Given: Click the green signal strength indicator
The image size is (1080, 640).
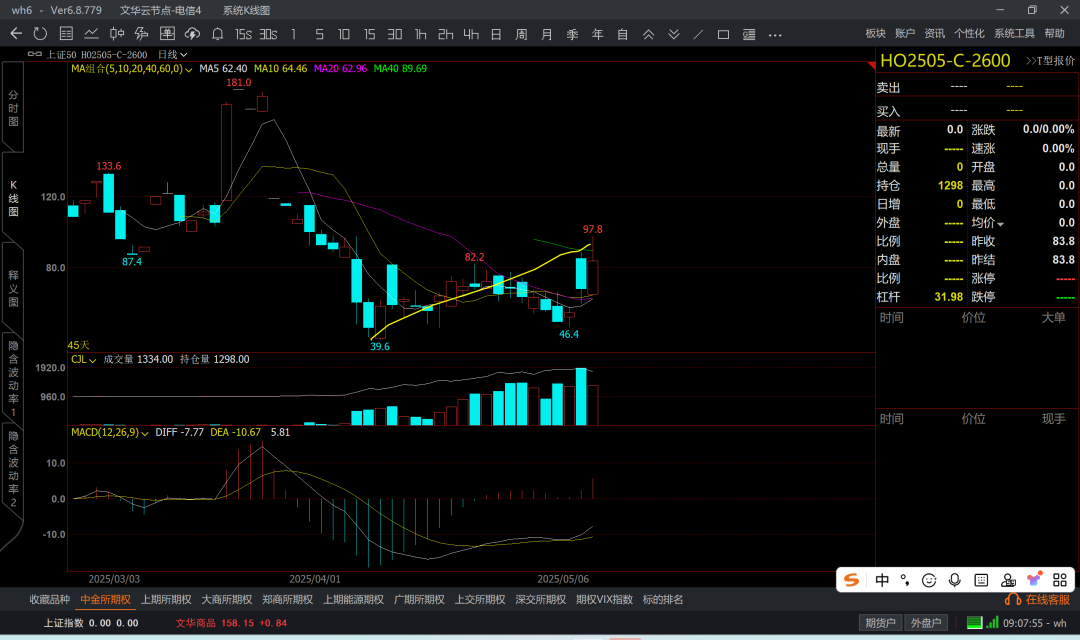Looking at the screenshot, I should [x=991, y=623].
